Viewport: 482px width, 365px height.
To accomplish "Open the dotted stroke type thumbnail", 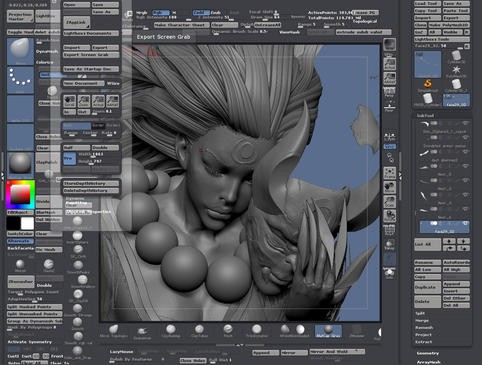I will (x=20, y=80).
